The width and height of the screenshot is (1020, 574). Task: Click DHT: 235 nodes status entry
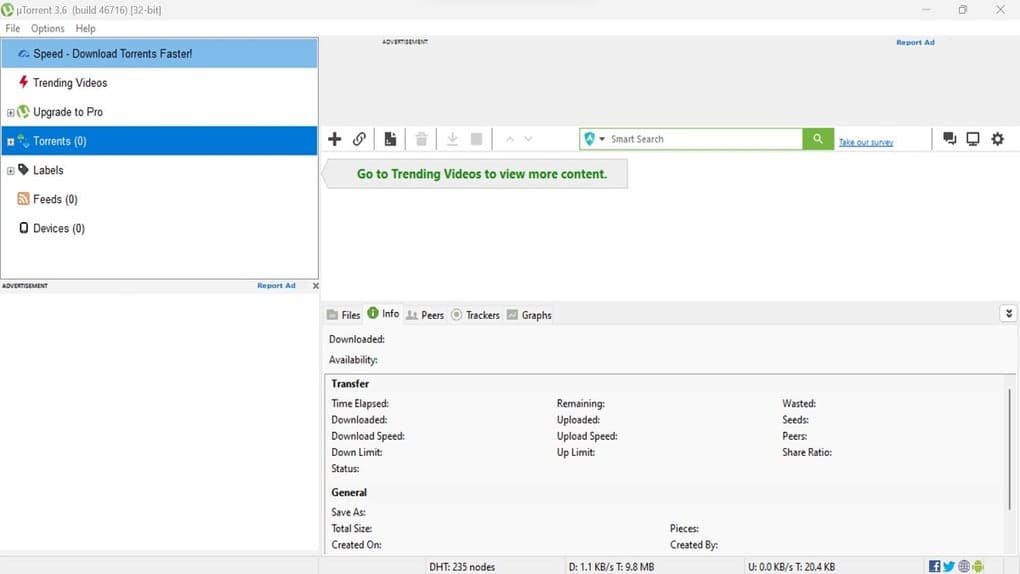pos(462,567)
